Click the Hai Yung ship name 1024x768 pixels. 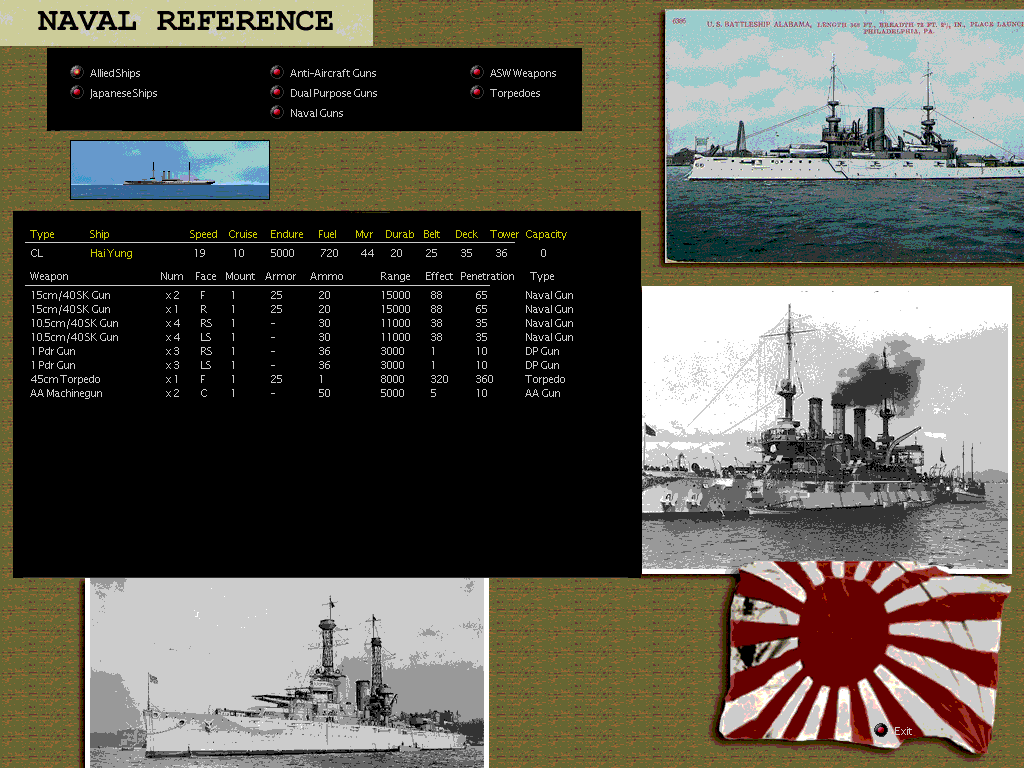(111, 253)
